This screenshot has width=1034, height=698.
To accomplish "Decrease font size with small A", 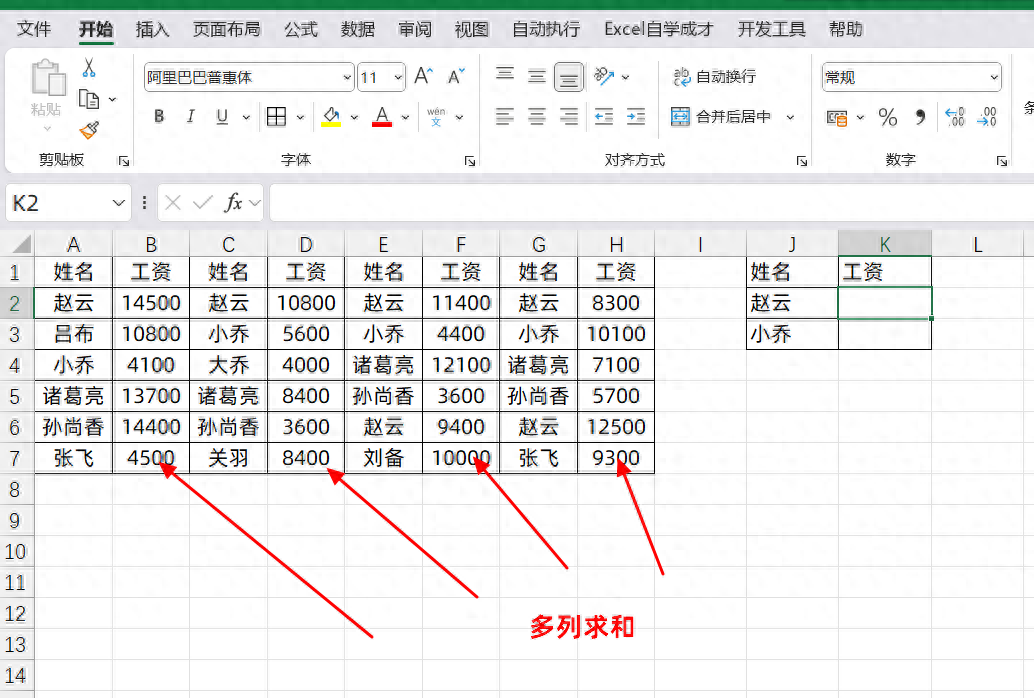I will click(x=456, y=77).
